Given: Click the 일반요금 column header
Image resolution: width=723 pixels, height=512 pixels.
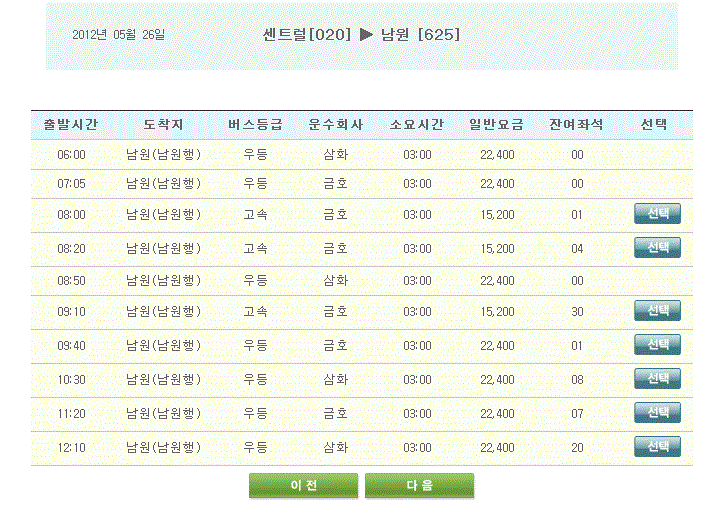Looking at the screenshot, I should (497, 125).
